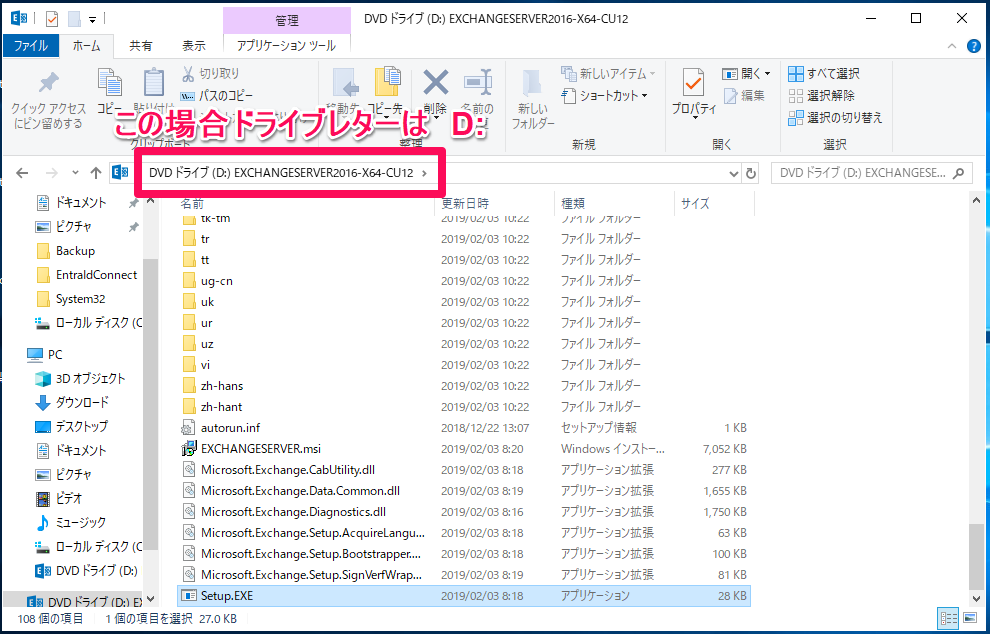The height and width of the screenshot is (634, 990).
Task: Select the ug-cn folder row
Action: click(x=464, y=281)
